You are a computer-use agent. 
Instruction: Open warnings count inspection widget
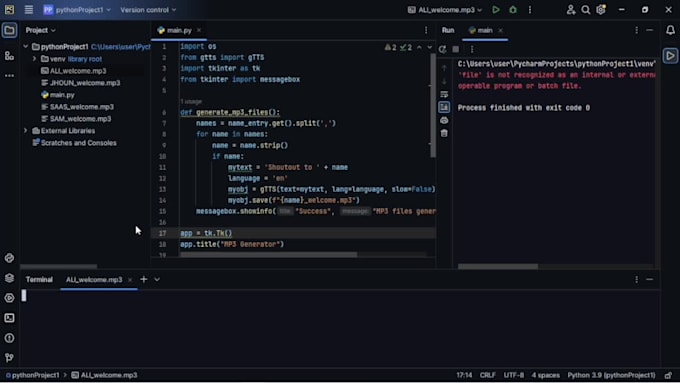point(390,47)
